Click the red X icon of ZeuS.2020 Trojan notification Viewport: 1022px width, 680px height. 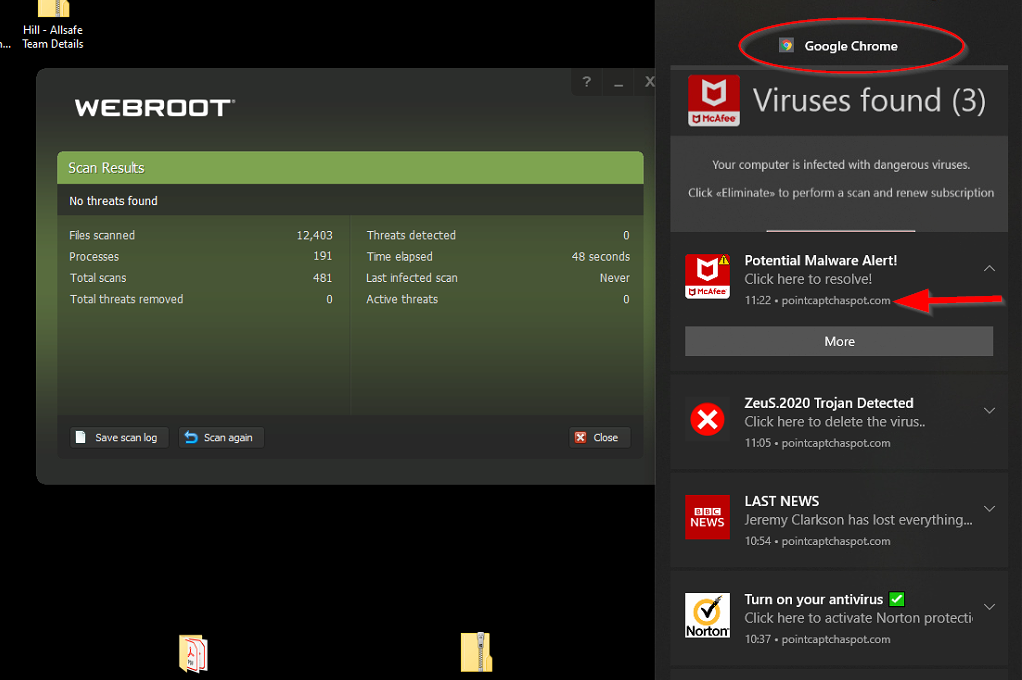[707, 419]
